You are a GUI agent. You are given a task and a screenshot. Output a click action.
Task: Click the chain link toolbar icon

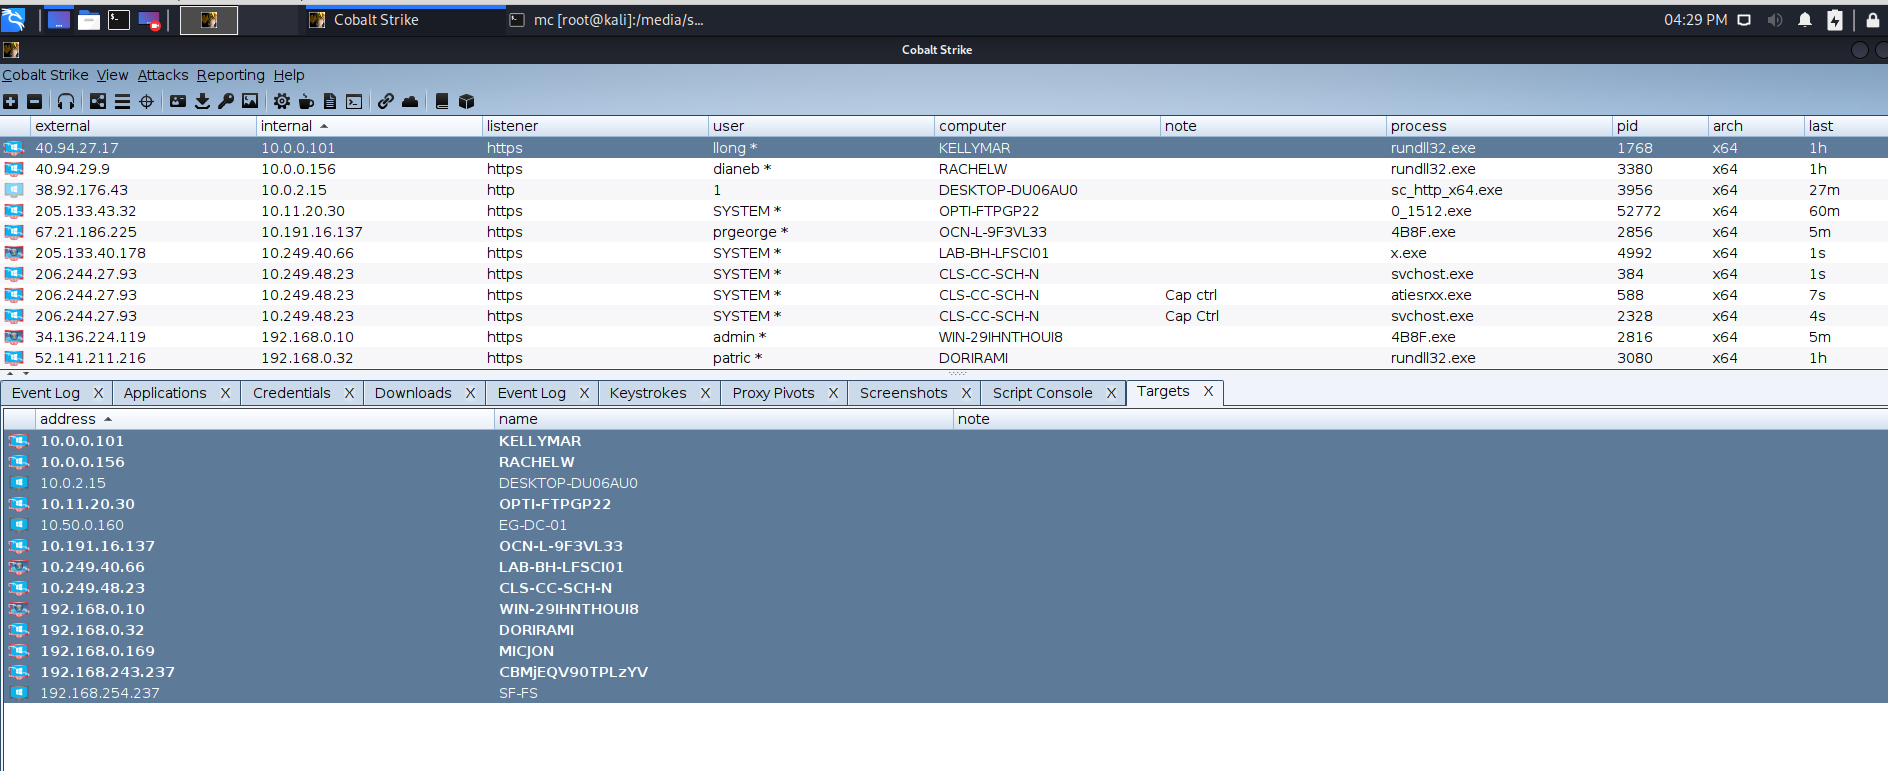click(x=386, y=101)
